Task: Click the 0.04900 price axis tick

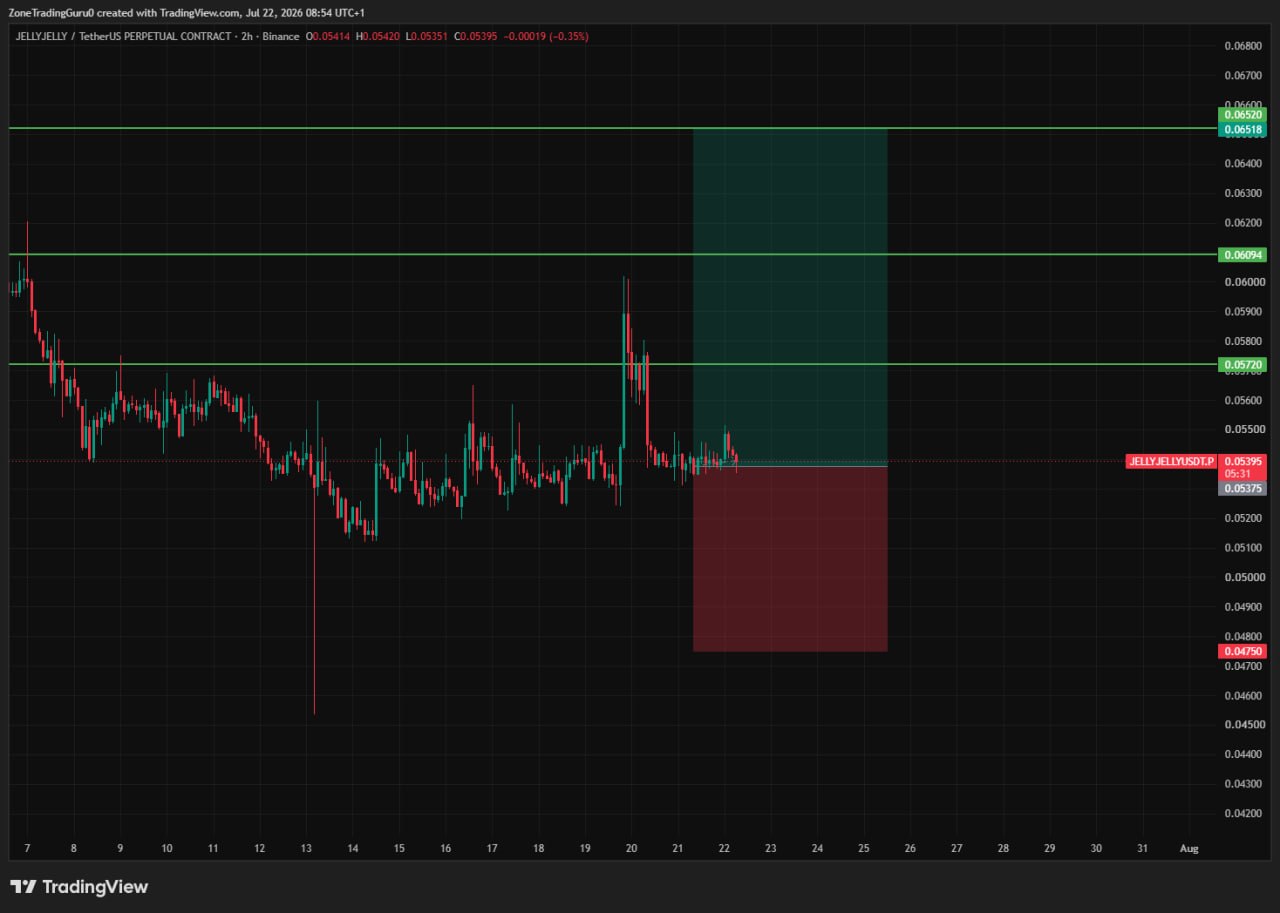Action: tap(1241, 606)
